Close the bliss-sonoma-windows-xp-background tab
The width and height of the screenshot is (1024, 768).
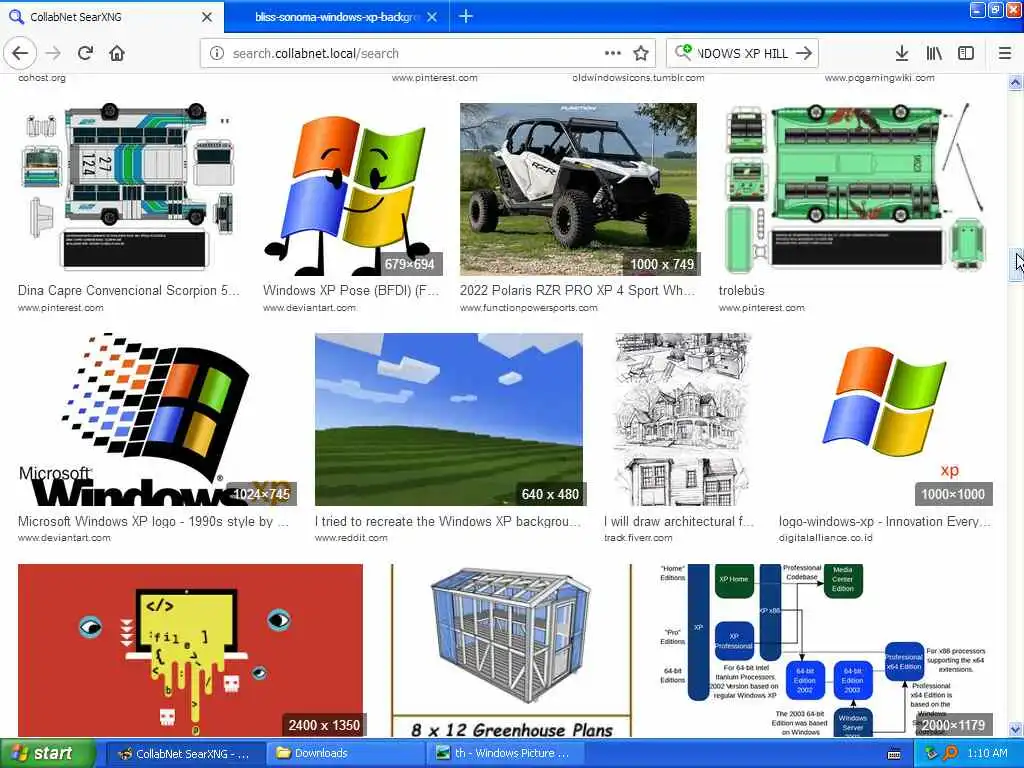tap(432, 17)
